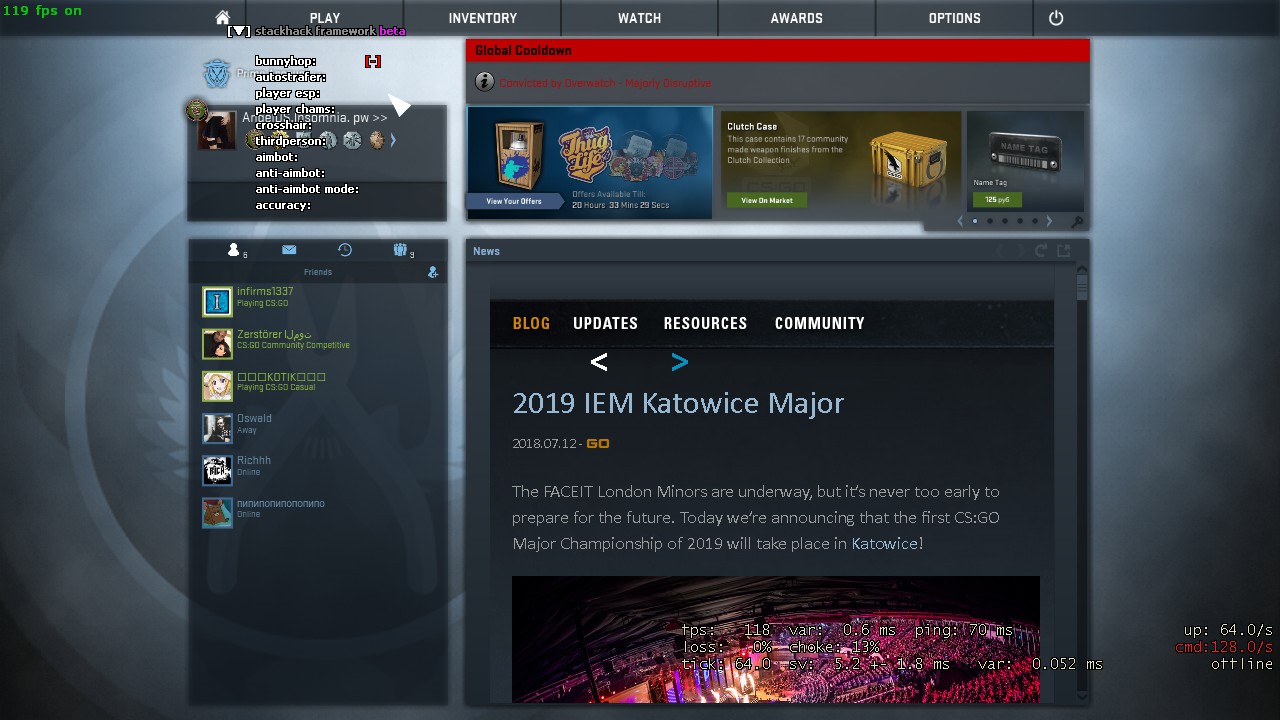
Task: Go to next store page arrow
Action: pos(1049,221)
